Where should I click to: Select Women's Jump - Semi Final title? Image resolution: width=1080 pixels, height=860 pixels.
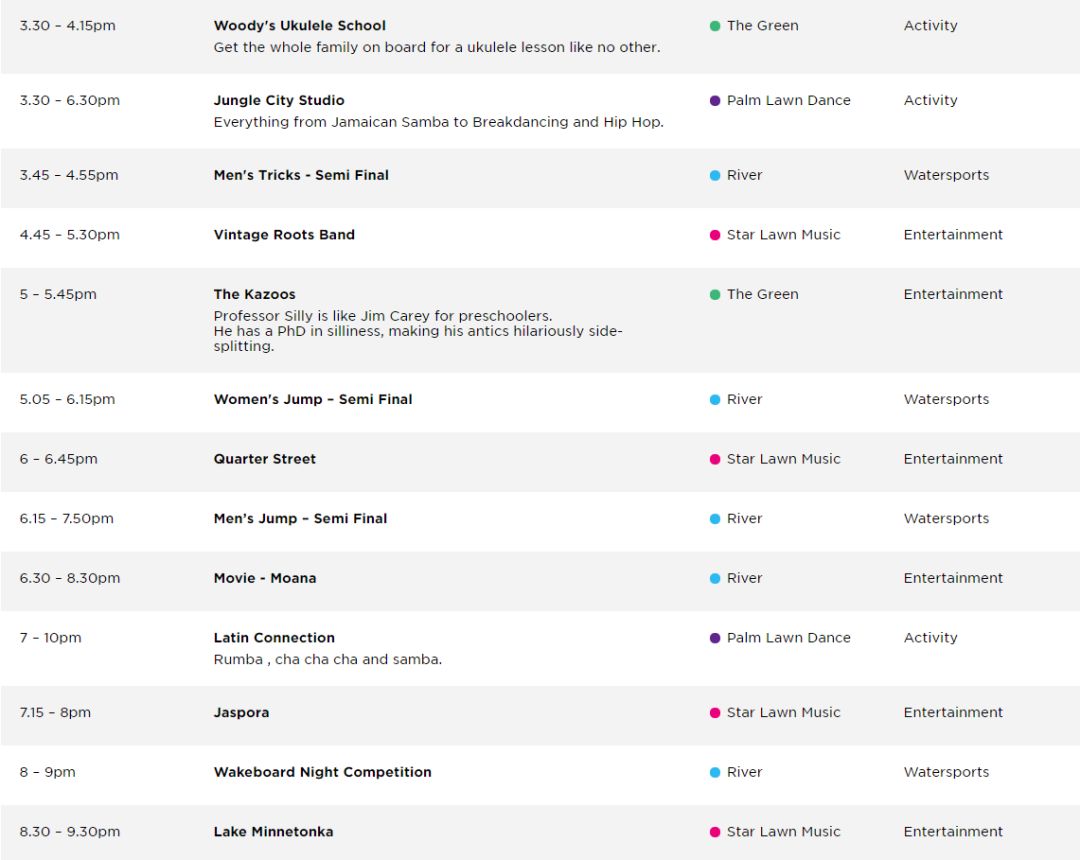(x=313, y=399)
